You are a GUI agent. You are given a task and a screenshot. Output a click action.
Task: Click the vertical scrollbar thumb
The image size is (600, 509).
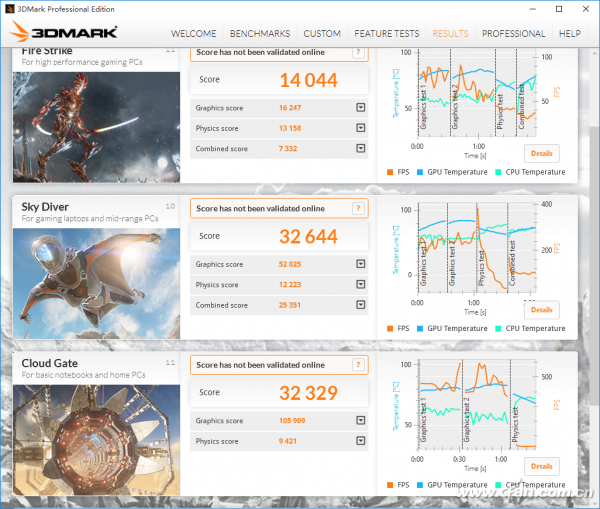[x=594, y=267]
